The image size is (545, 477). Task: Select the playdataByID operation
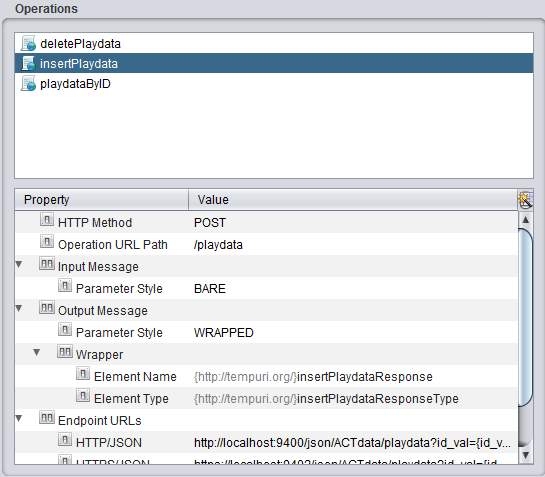[274, 83]
